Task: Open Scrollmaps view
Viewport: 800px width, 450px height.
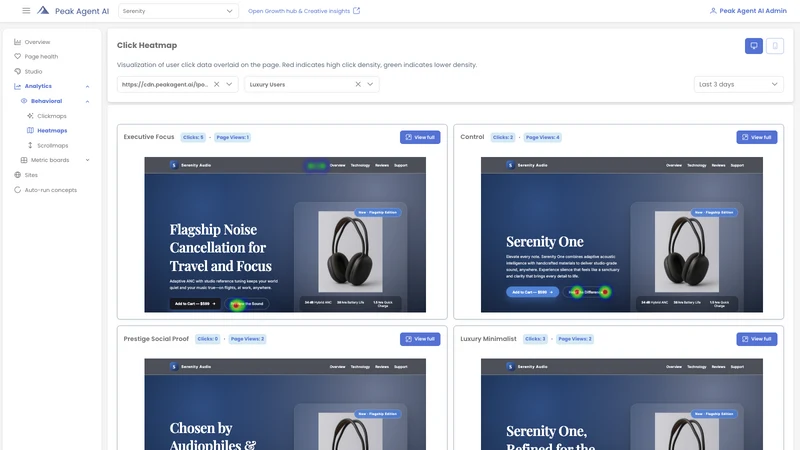Action: (x=53, y=145)
